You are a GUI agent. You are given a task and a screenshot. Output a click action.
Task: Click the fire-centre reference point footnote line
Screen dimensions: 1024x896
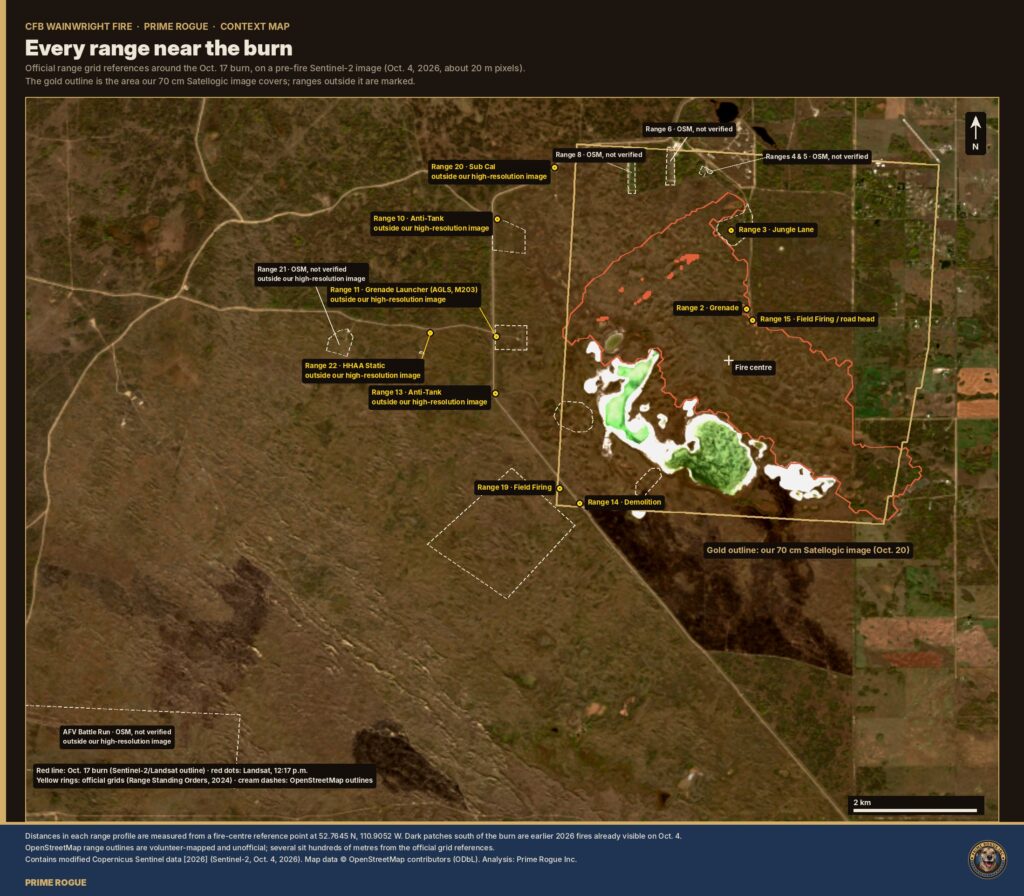(353, 836)
